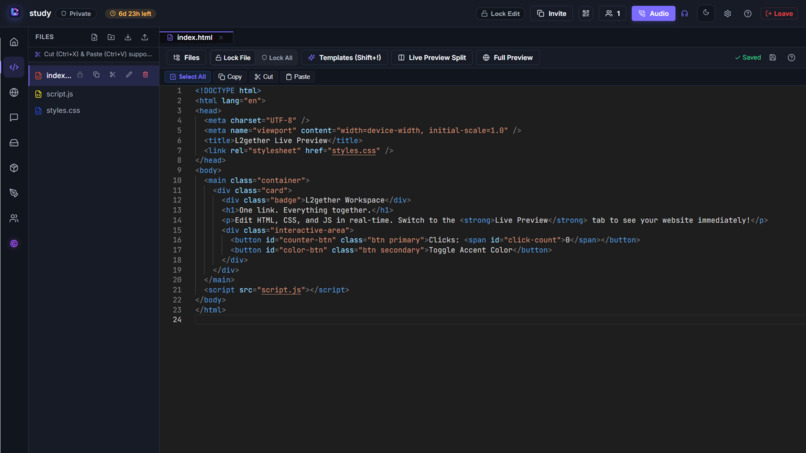Click the headphones icon
Image resolution: width=806 pixels, height=453 pixels.
pyautogui.click(x=685, y=14)
